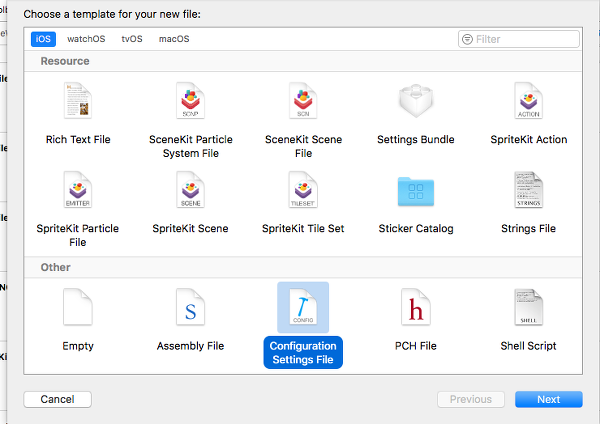Focus the Filter text field
The image size is (600, 424).
click(519, 39)
